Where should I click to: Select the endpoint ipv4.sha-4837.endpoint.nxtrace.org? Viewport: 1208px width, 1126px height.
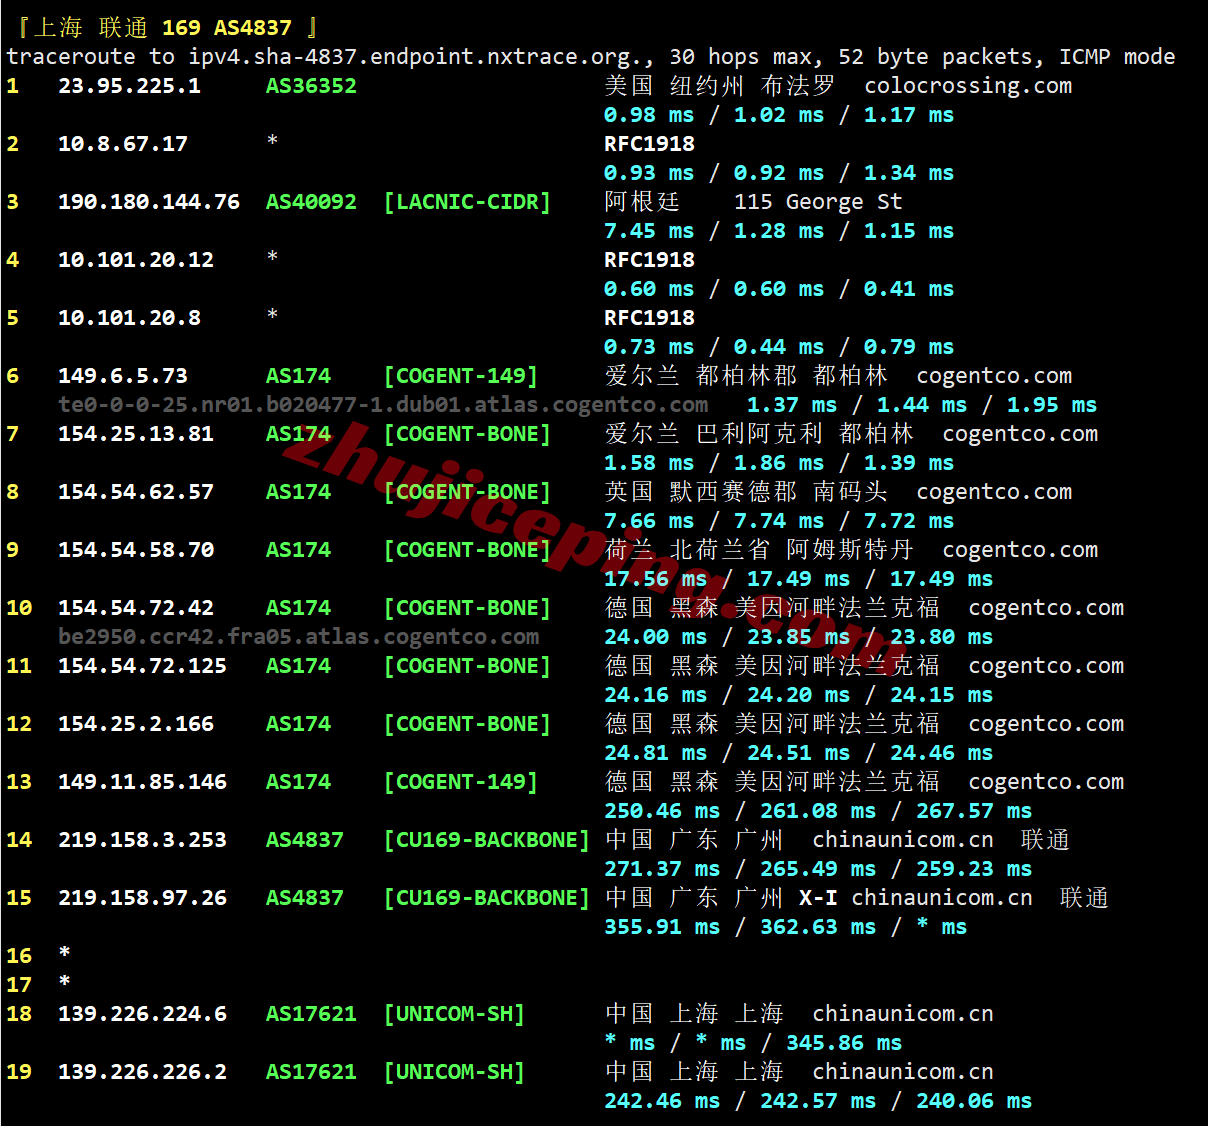point(415,57)
